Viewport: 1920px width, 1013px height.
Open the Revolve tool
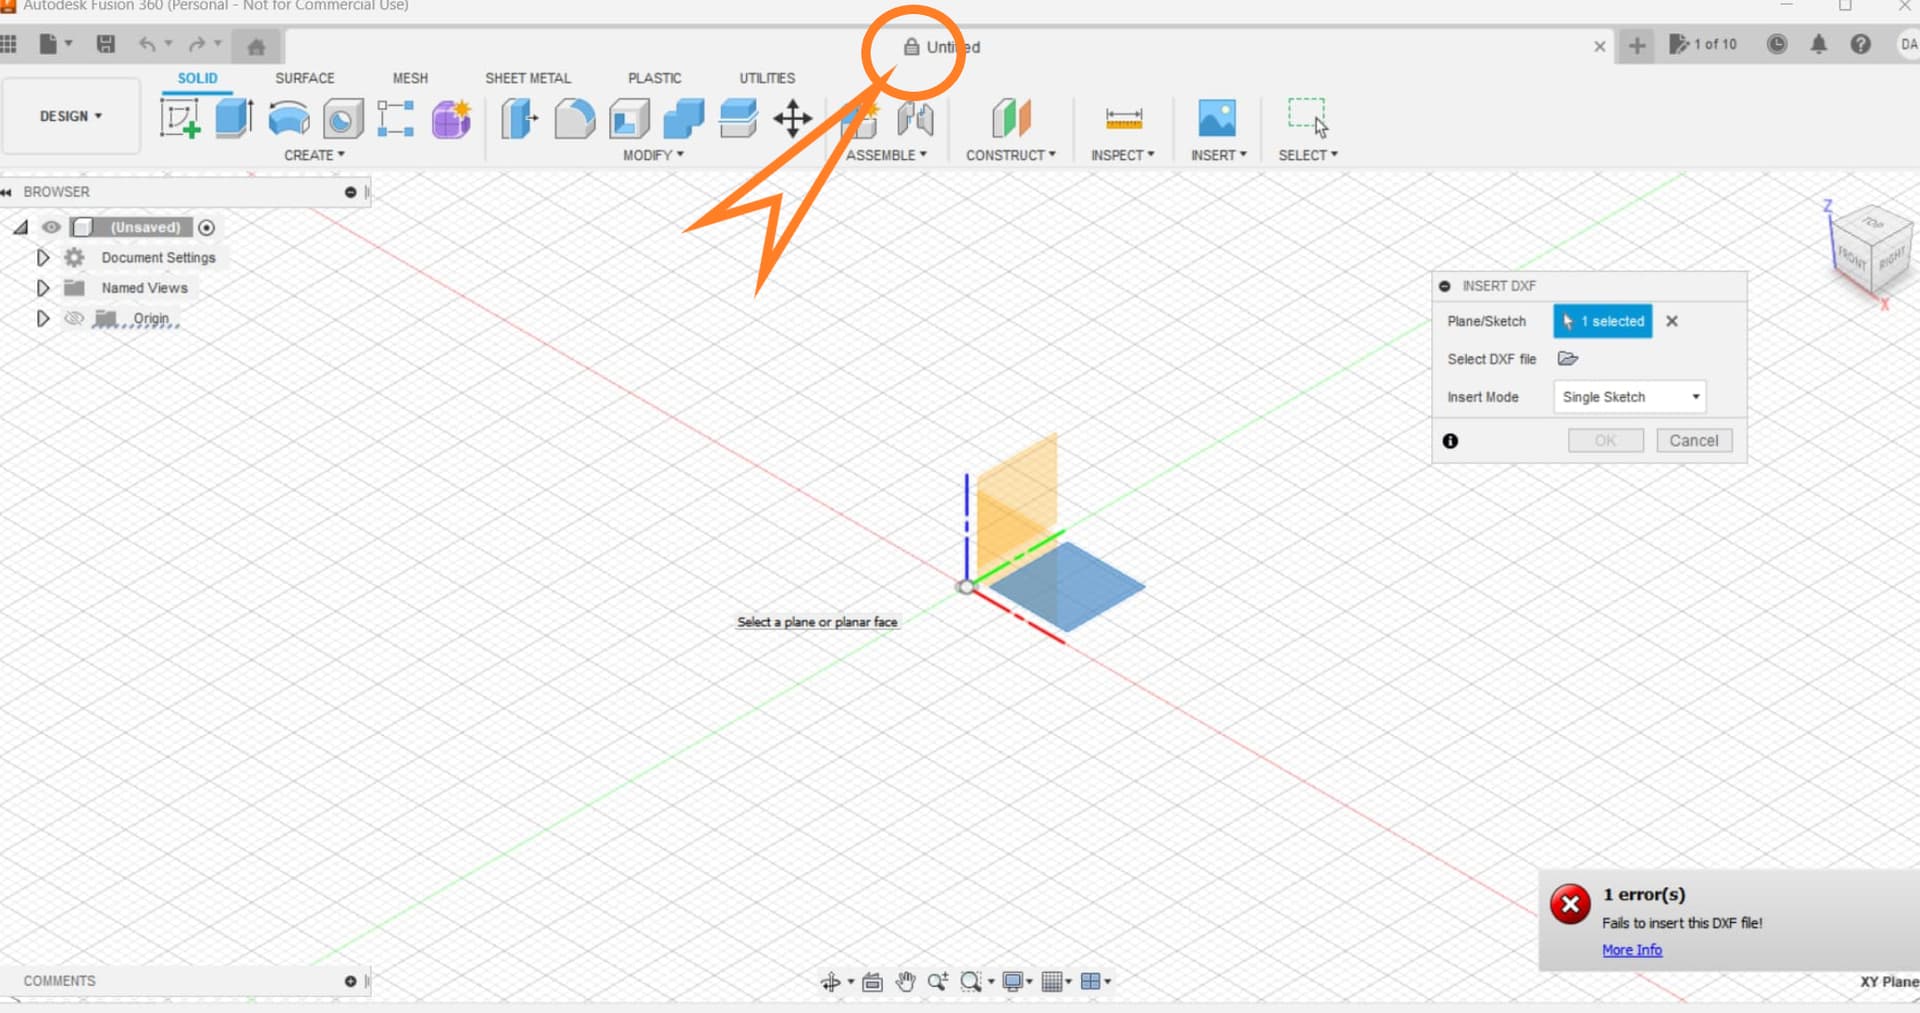(288, 117)
